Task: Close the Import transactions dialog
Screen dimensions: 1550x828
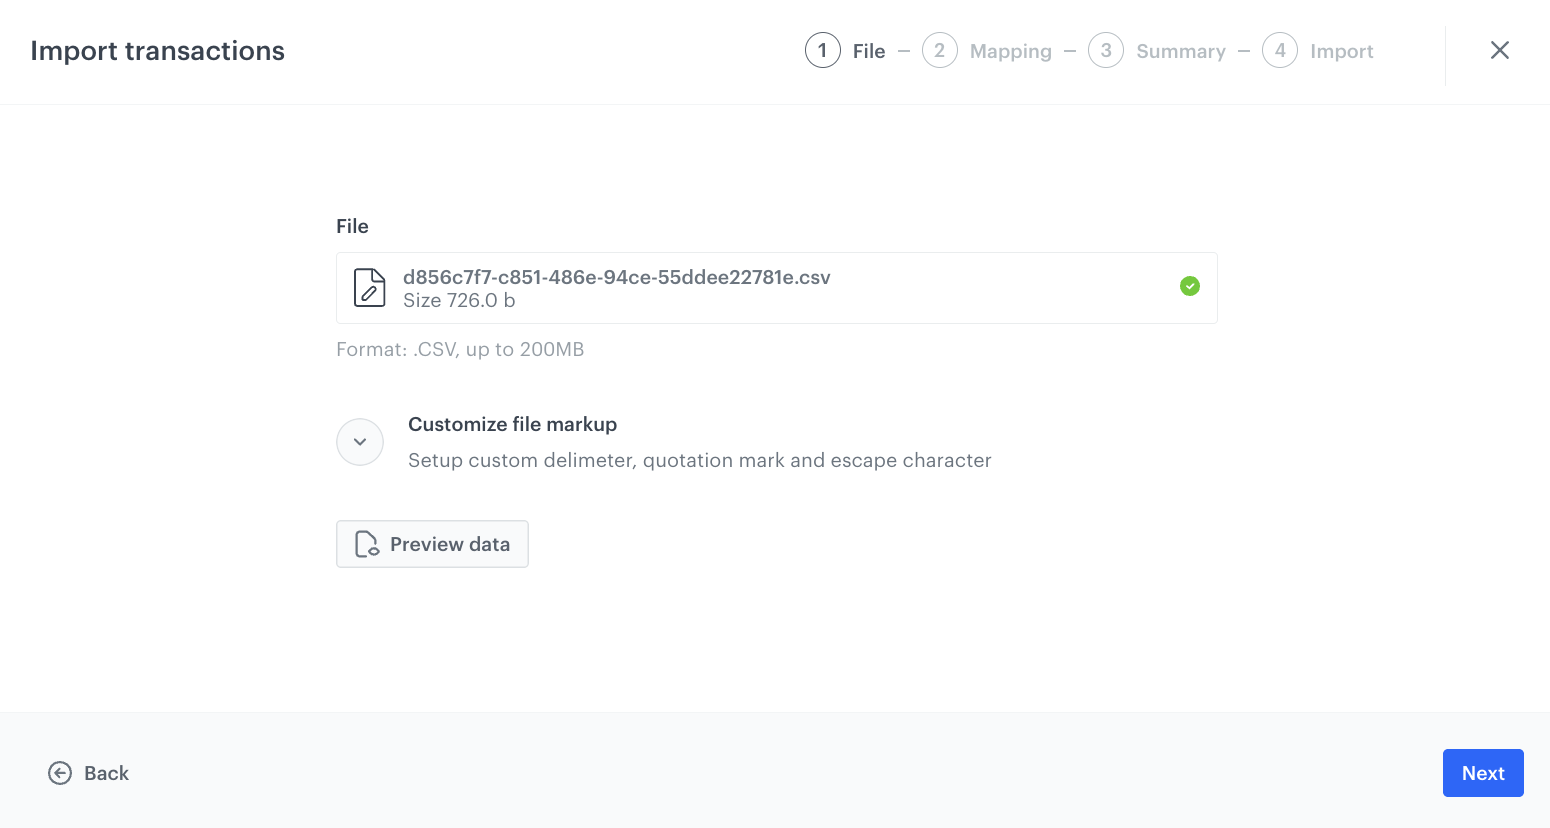Action: pos(1499,49)
